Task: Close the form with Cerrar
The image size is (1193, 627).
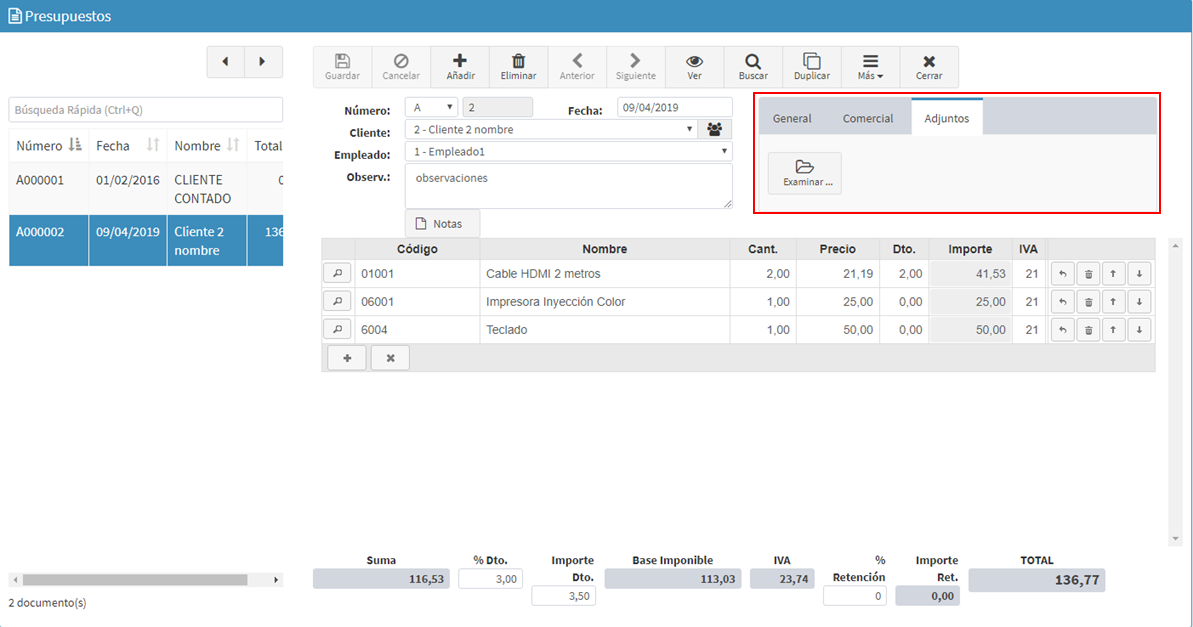Action: [929, 67]
